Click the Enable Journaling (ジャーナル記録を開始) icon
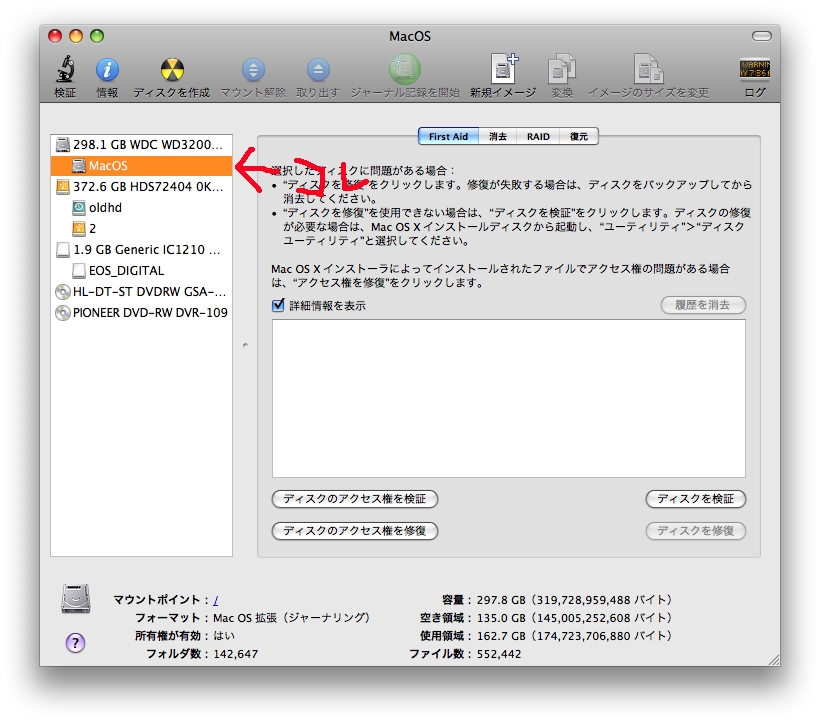This screenshot has height=721, width=820. point(405,69)
